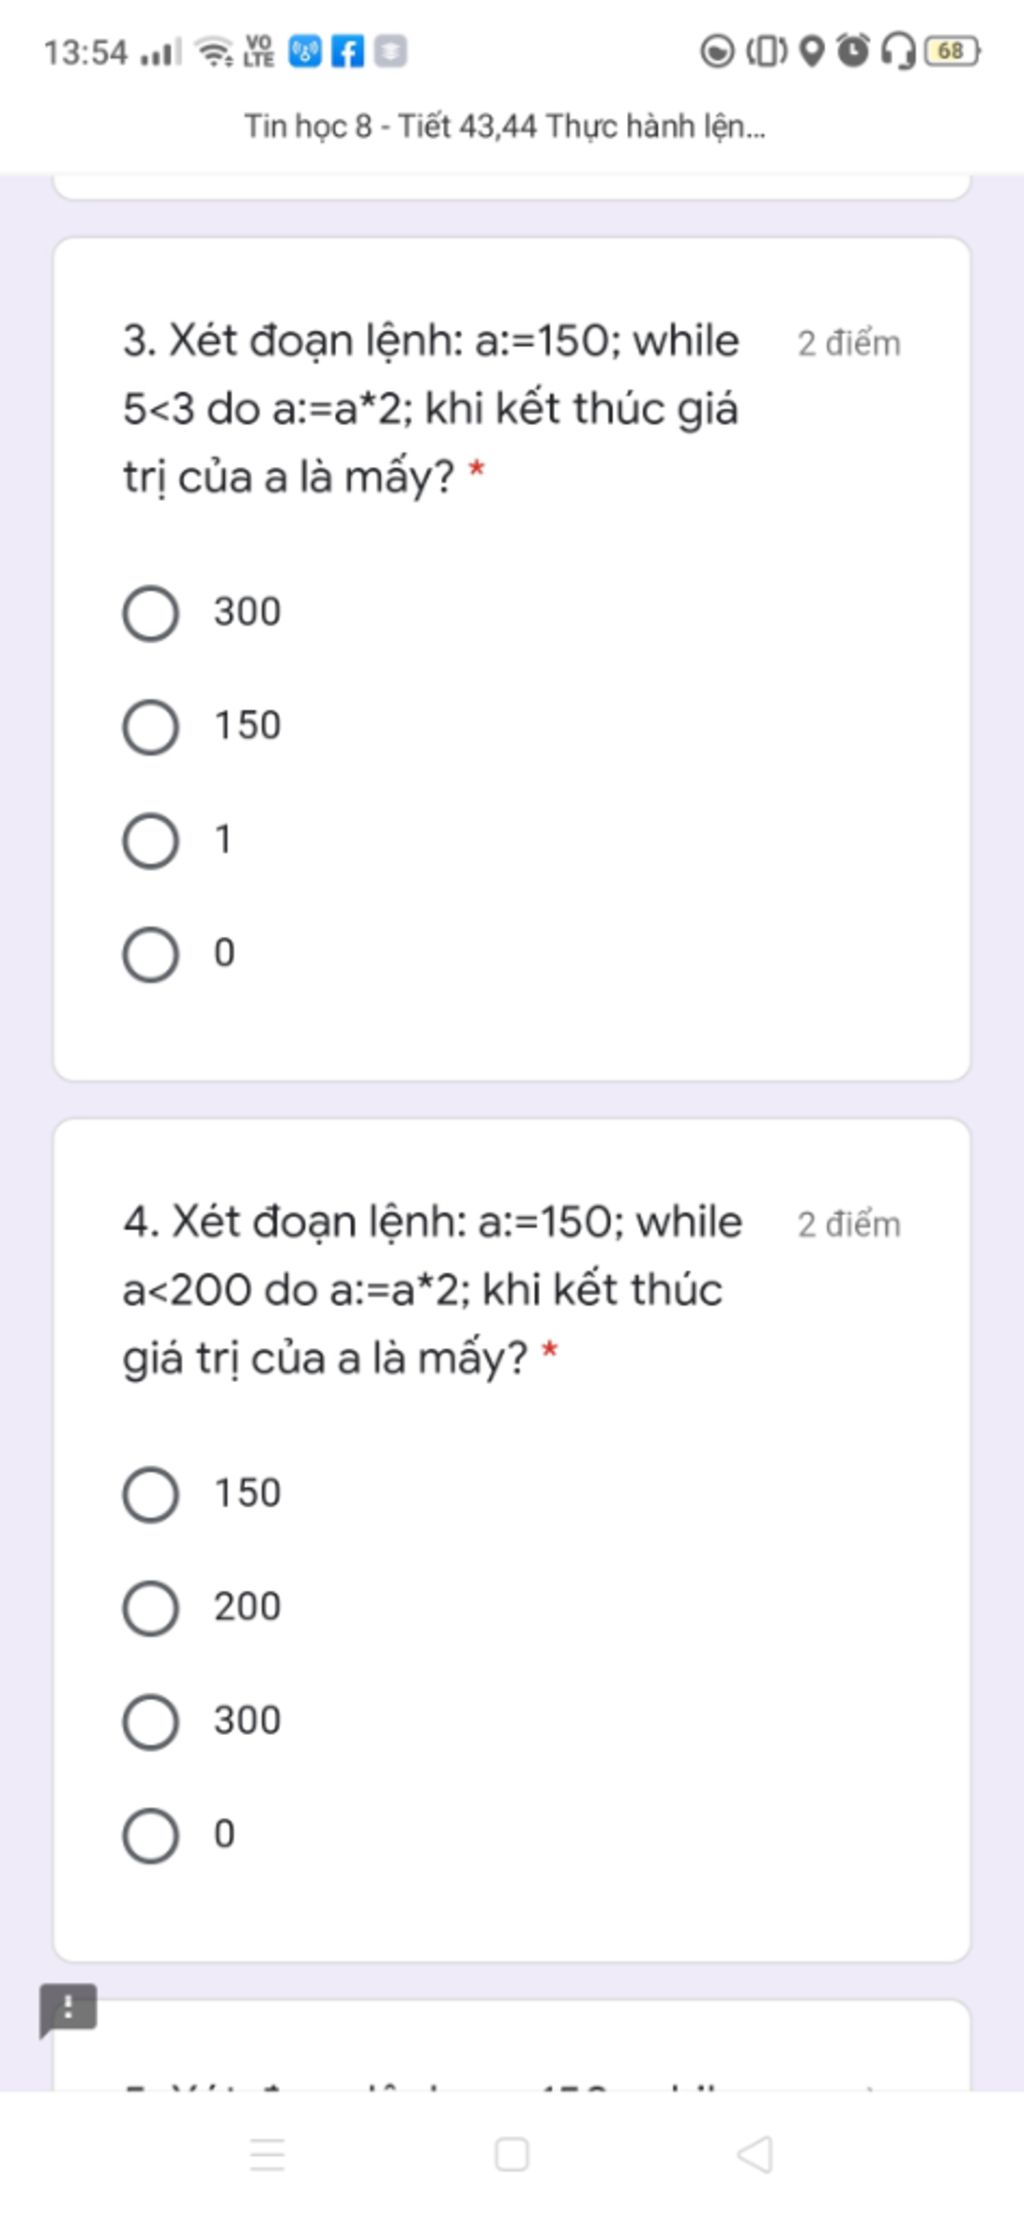Tap the Wi-Fi signal icon
The height and width of the screenshot is (2217, 1024).
(x=214, y=51)
